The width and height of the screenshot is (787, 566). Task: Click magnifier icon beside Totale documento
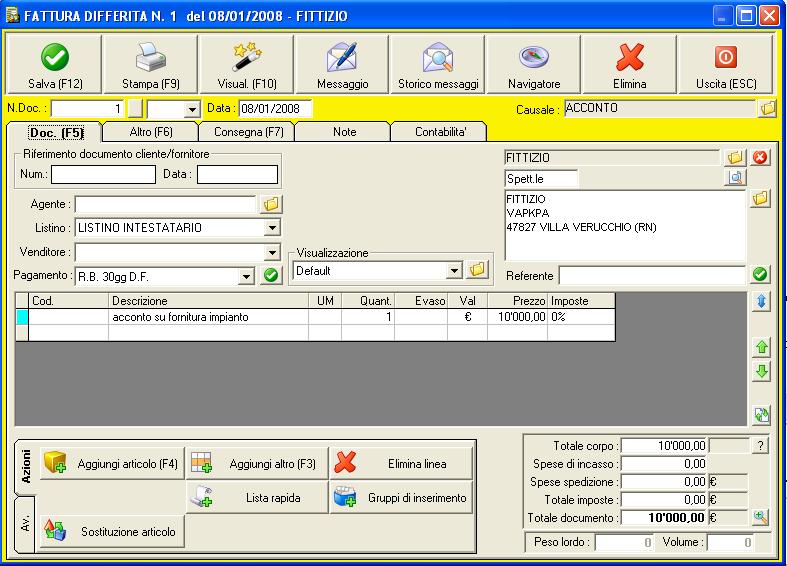point(760,517)
